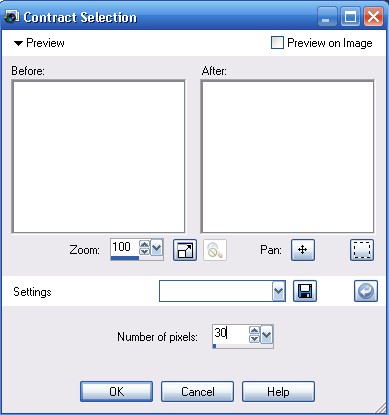
Task: Confirm with the OK button
Action: (116, 392)
